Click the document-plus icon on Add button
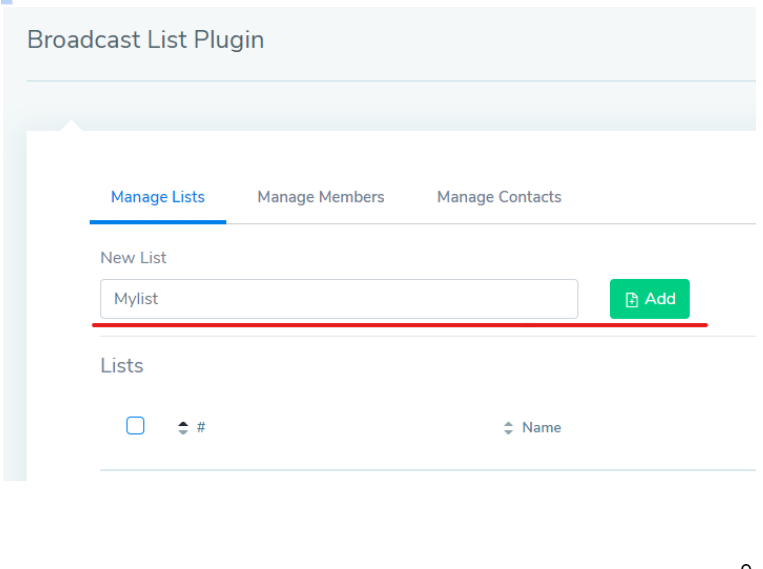This screenshot has width=763, height=569. pyautogui.click(x=631, y=299)
